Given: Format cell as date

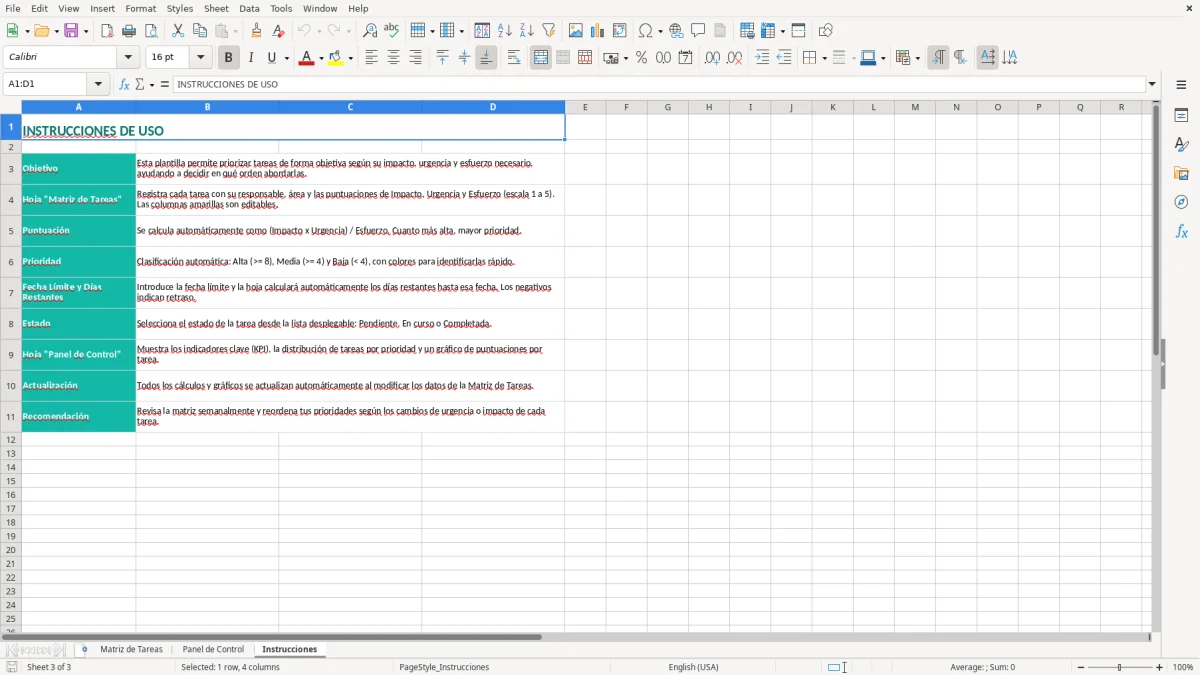Looking at the screenshot, I should click(685, 58).
